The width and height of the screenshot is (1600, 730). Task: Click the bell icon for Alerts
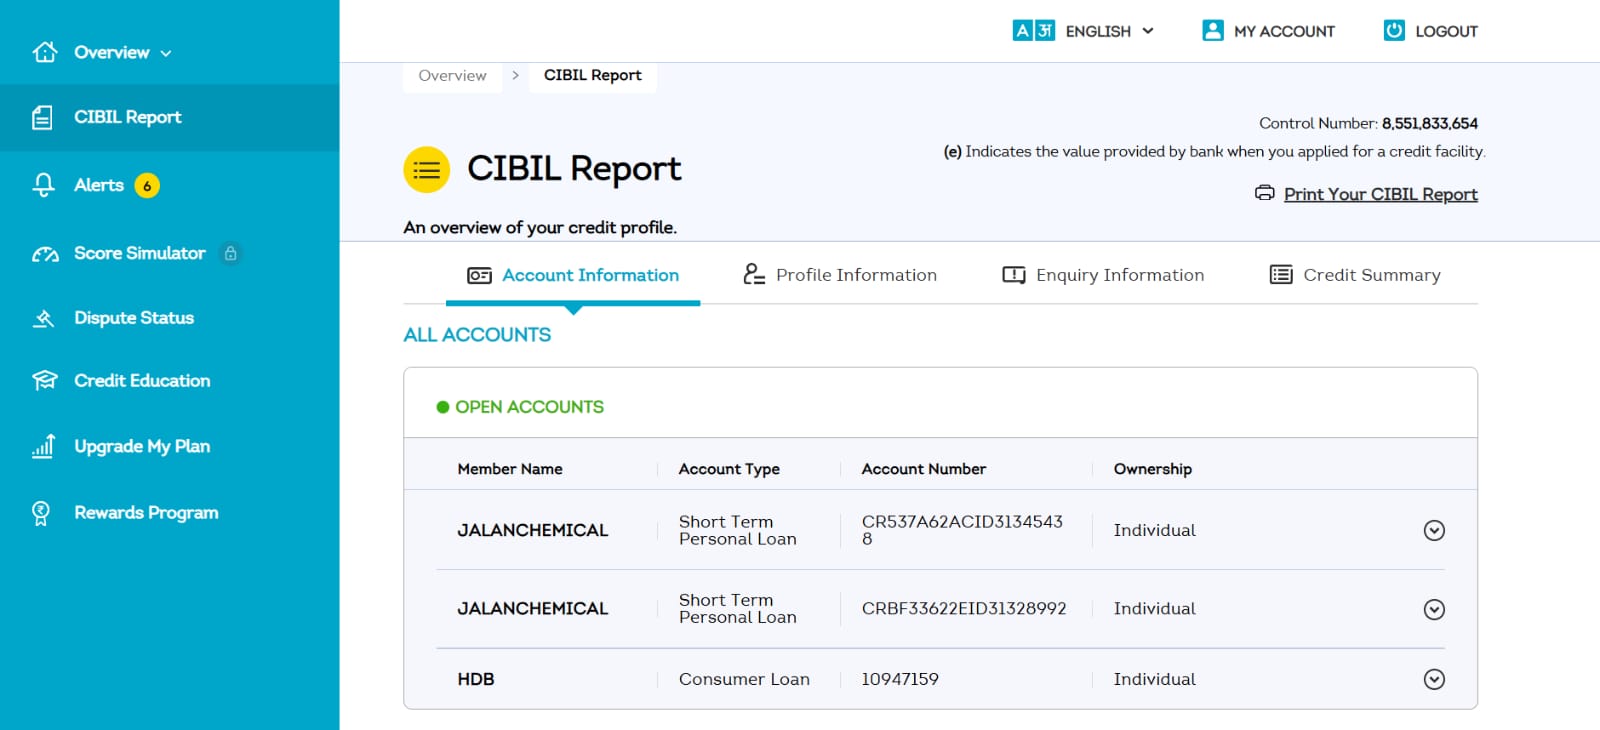point(44,185)
